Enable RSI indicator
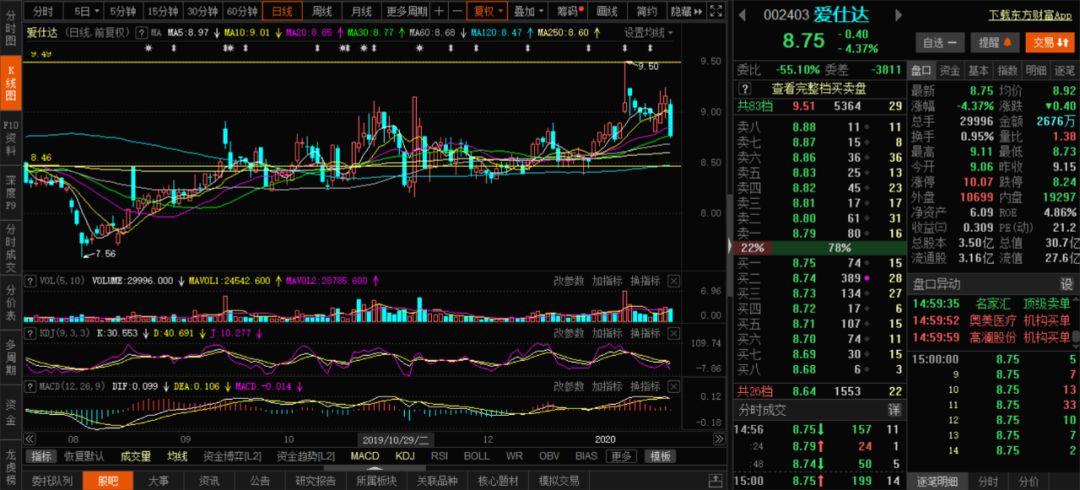Image resolution: width=1080 pixels, height=490 pixels. (439, 456)
